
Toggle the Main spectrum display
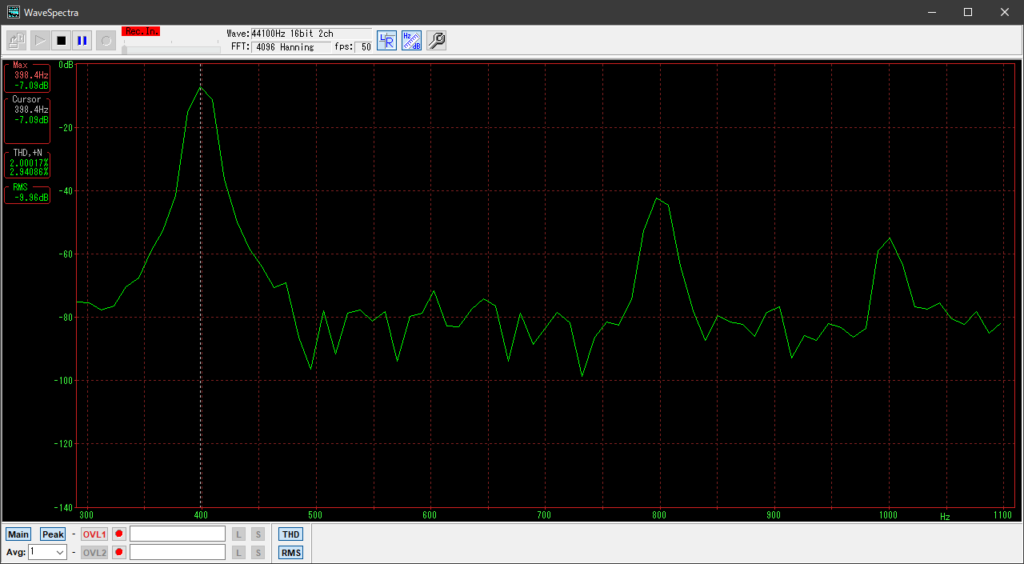tap(19, 534)
